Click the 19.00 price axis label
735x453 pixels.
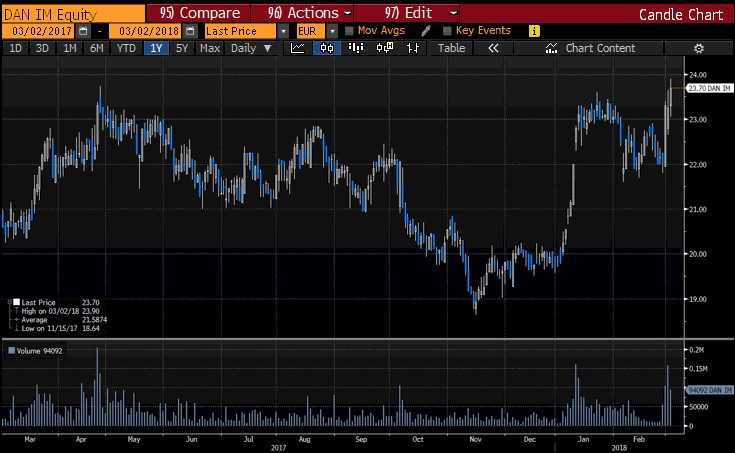click(x=698, y=299)
